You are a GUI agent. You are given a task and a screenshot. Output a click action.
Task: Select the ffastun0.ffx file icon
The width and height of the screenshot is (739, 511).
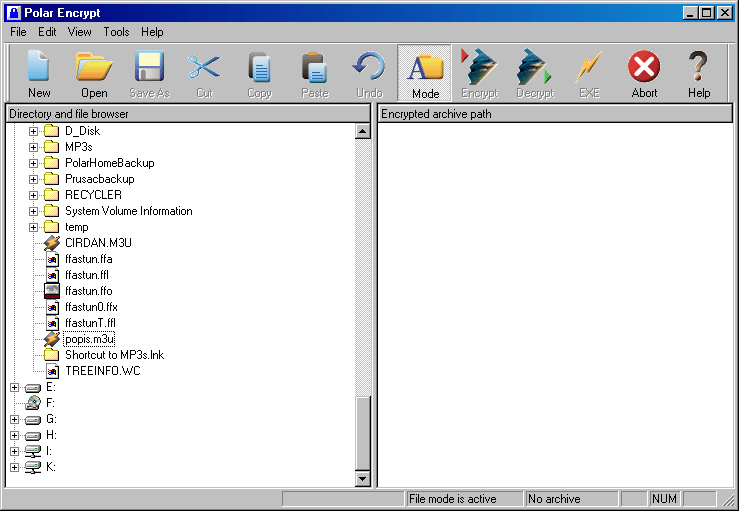point(52,307)
